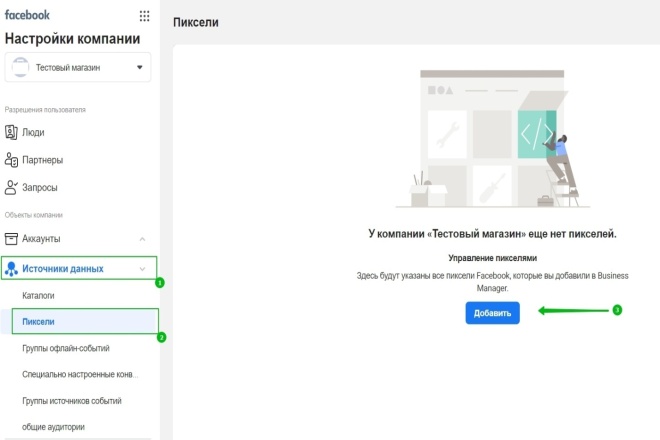Click the blue Добавить button

point(492,313)
